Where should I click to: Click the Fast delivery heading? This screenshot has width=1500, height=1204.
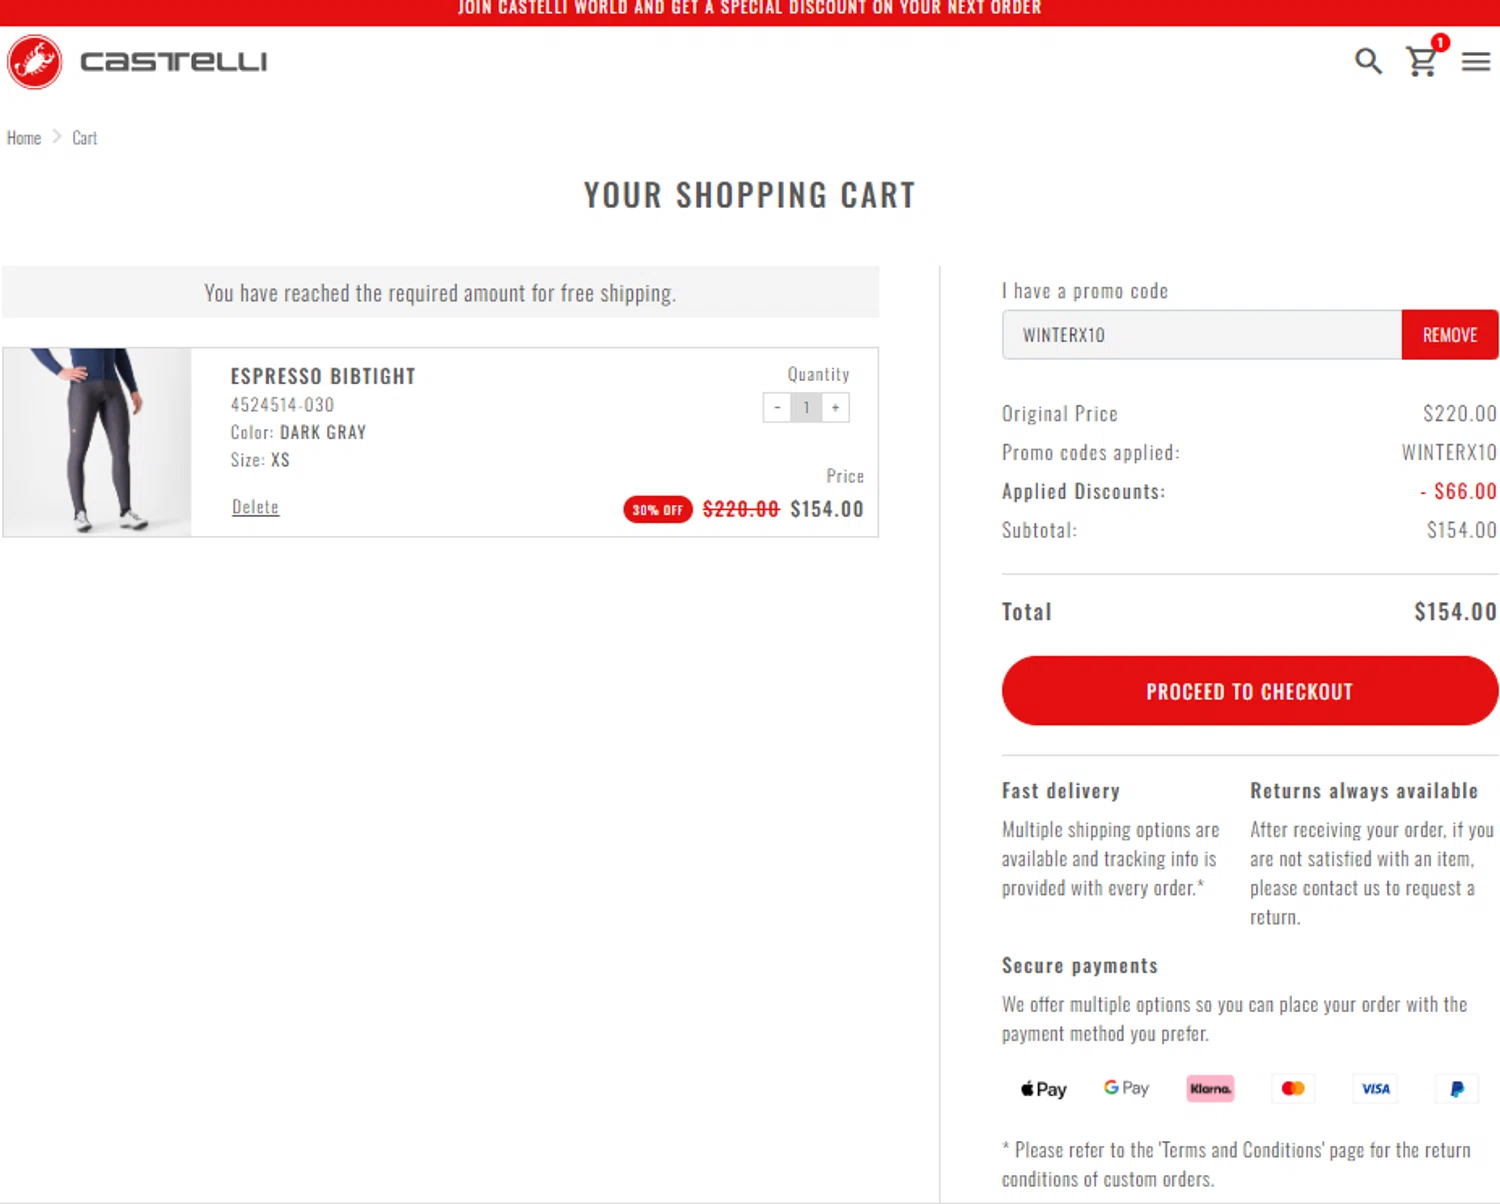click(x=1061, y=791)
